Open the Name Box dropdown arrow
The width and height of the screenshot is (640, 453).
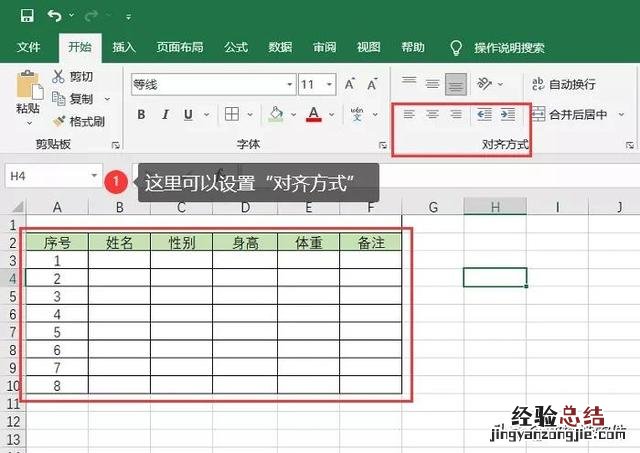pyautogui.click(x=94, y=176)
